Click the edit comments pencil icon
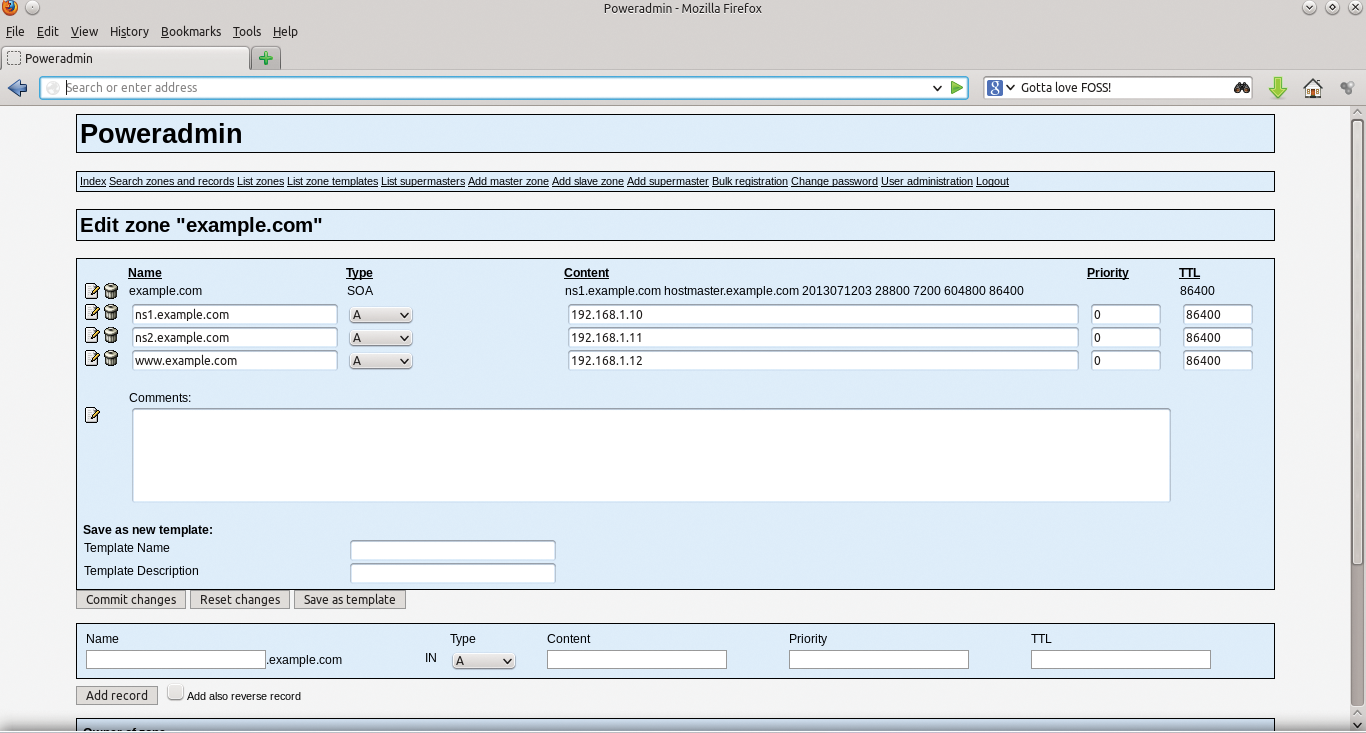The height and width of the screenshot is (733, 1366). click(x=92, y=415)
